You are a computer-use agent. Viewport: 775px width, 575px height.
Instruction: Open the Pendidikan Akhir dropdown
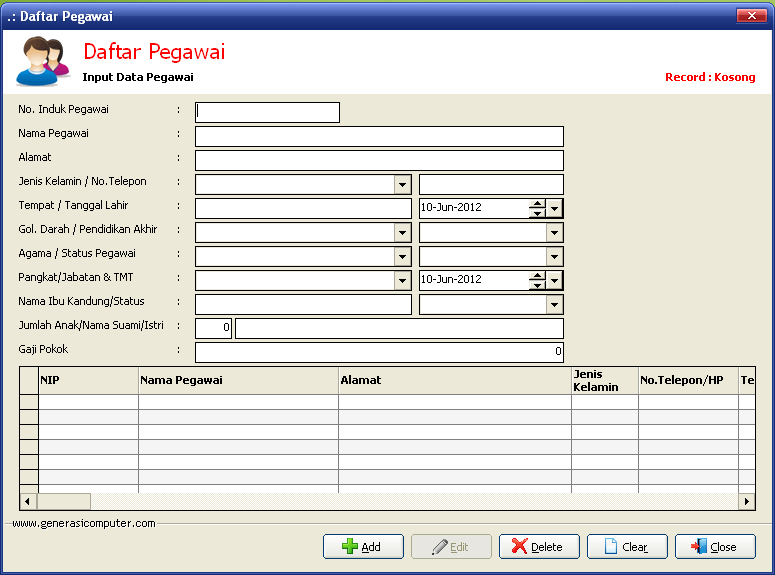pyautogui.click(x=555, y=233)
